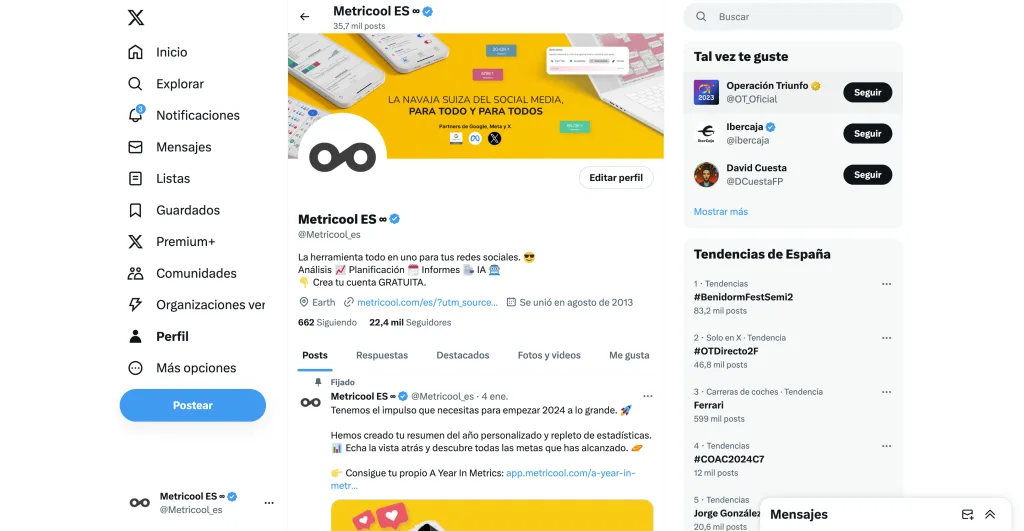Open Mensajes via the envelope icon
This screenshot has height=531, width=1024.
(x=135, y=147)
